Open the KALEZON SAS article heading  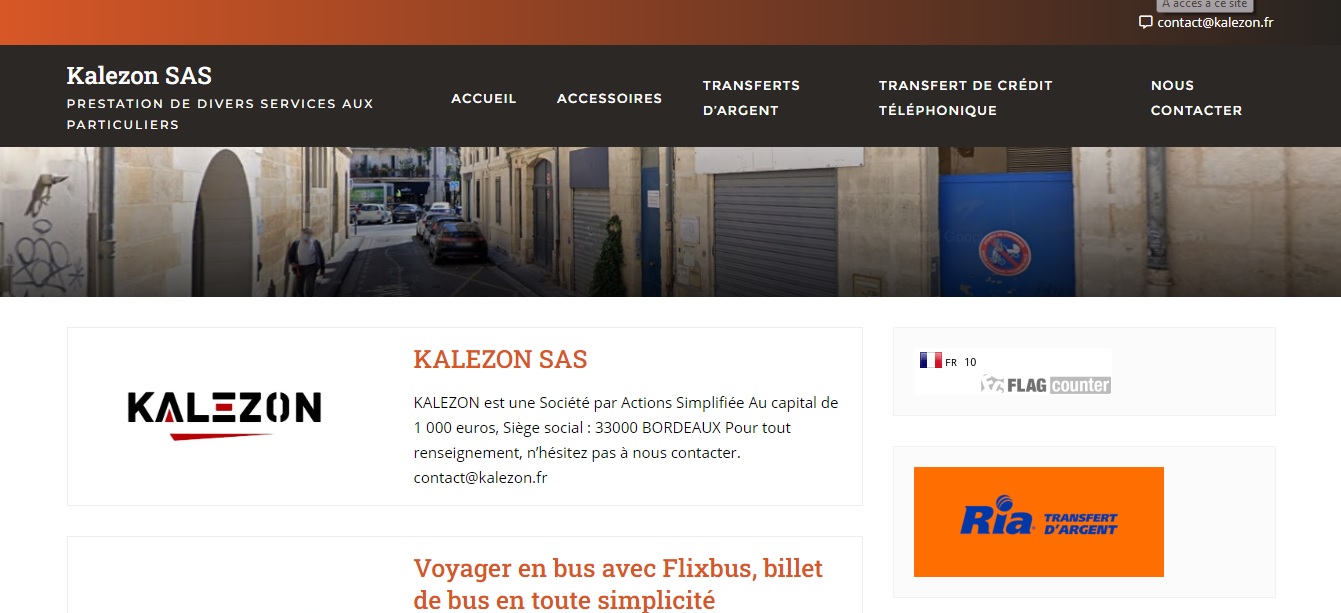point(500,359)
